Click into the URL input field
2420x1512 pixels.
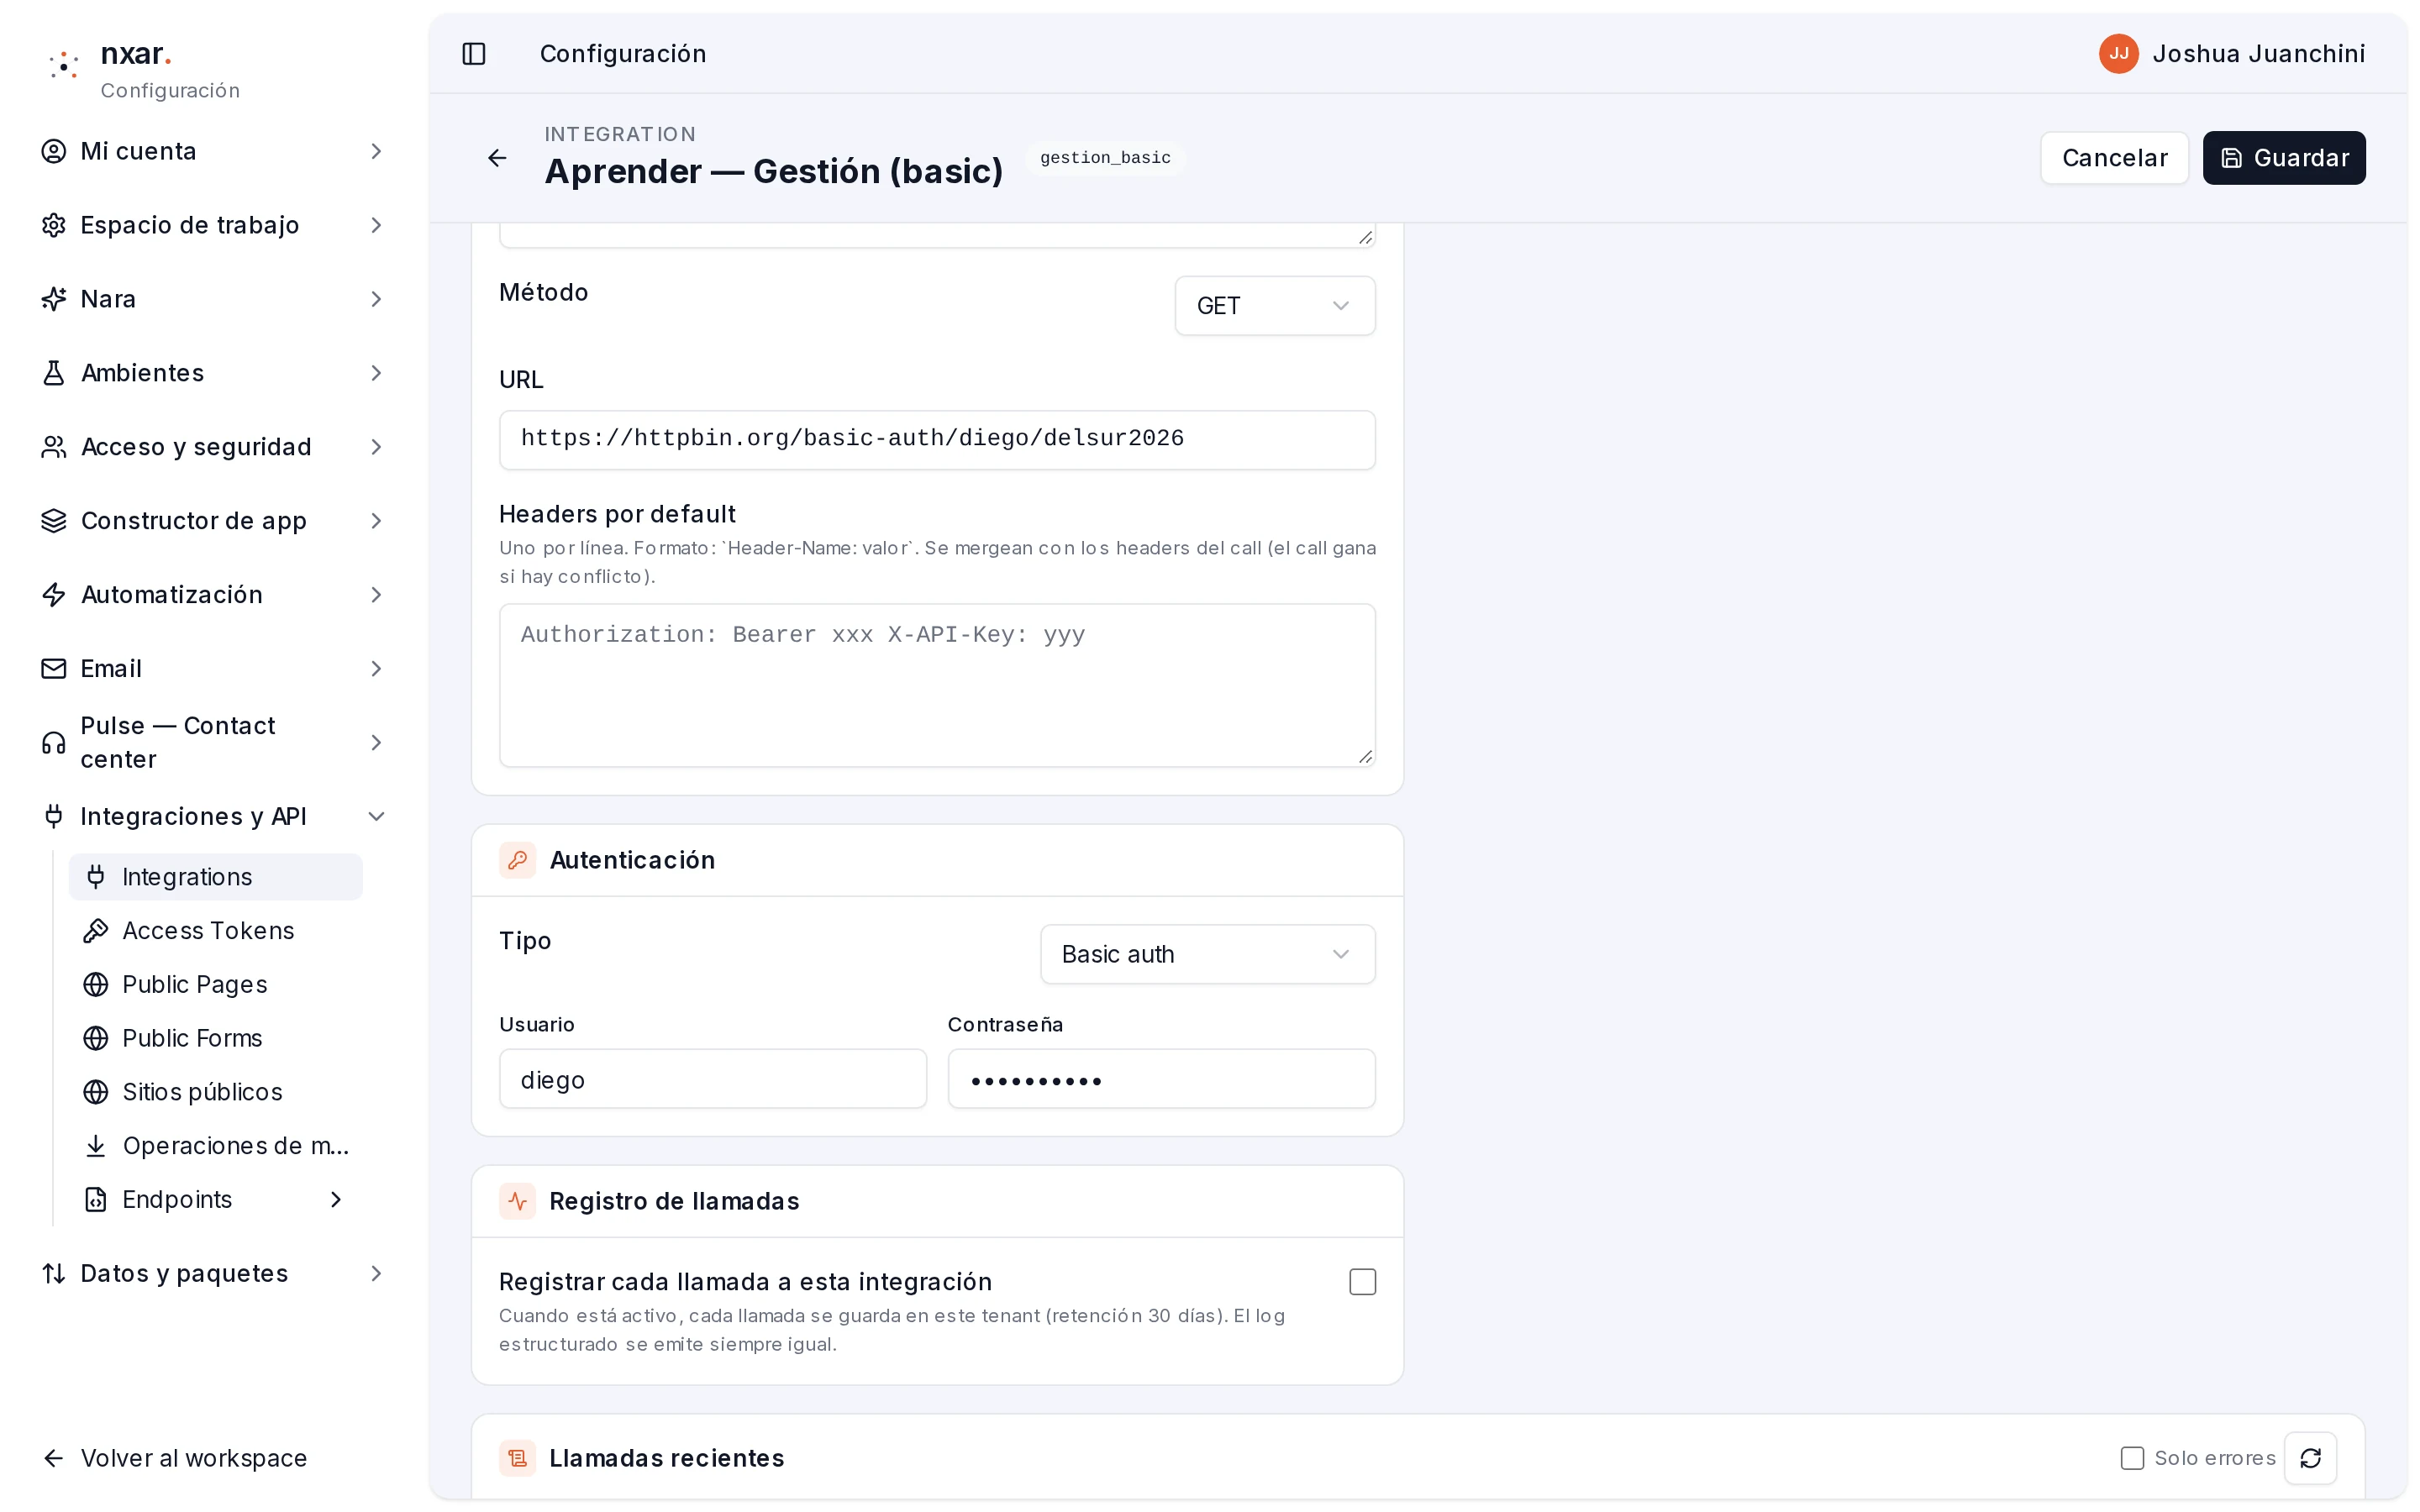click(937, 439)
